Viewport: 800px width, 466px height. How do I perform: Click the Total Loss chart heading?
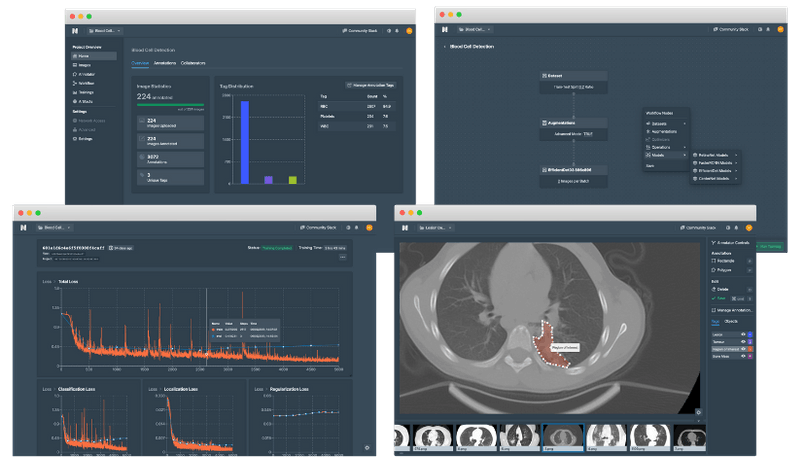coord(68,282)
